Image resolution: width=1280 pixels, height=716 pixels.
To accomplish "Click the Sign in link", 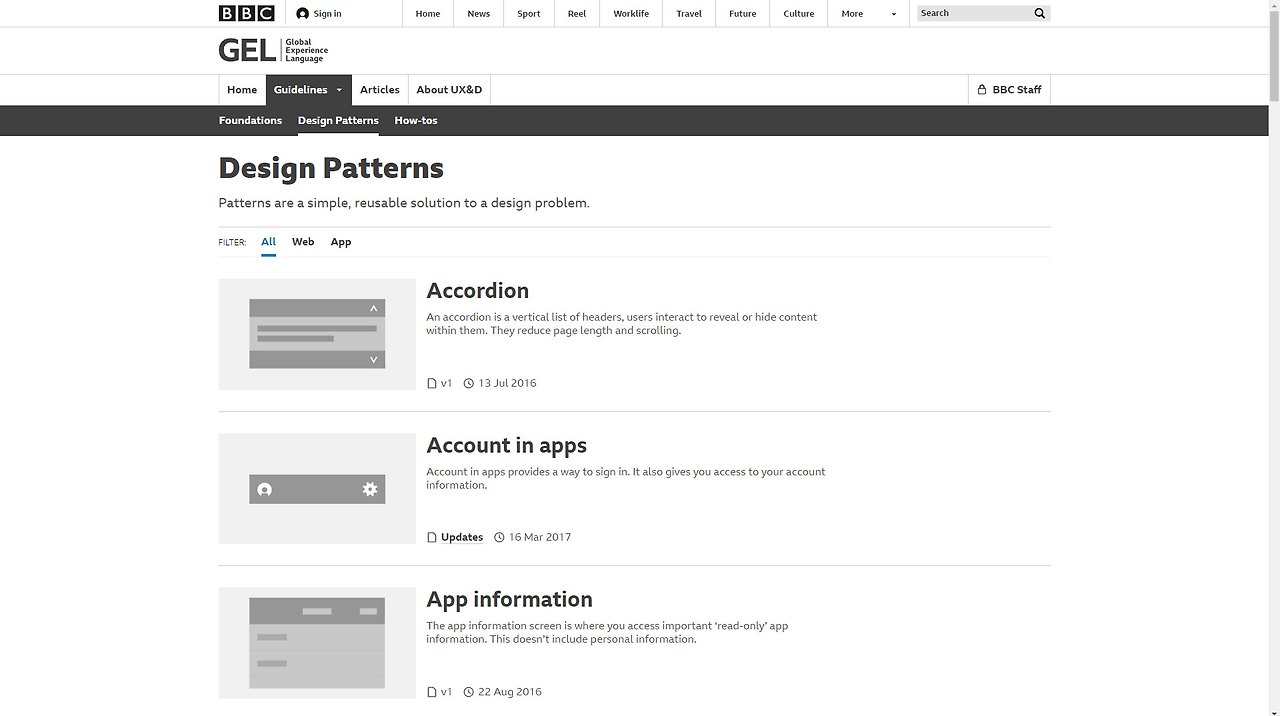I will point(327,14).
